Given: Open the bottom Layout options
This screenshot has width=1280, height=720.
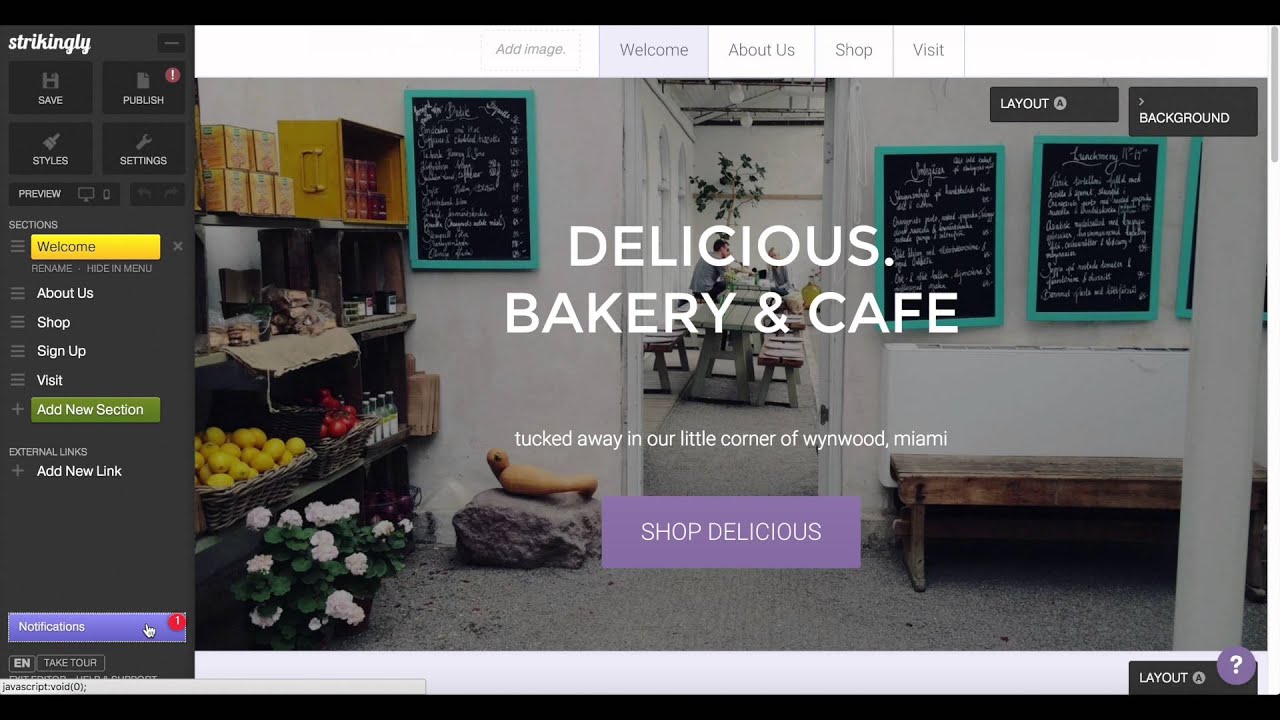Looking at the screenshot, I should point(1174,678).
